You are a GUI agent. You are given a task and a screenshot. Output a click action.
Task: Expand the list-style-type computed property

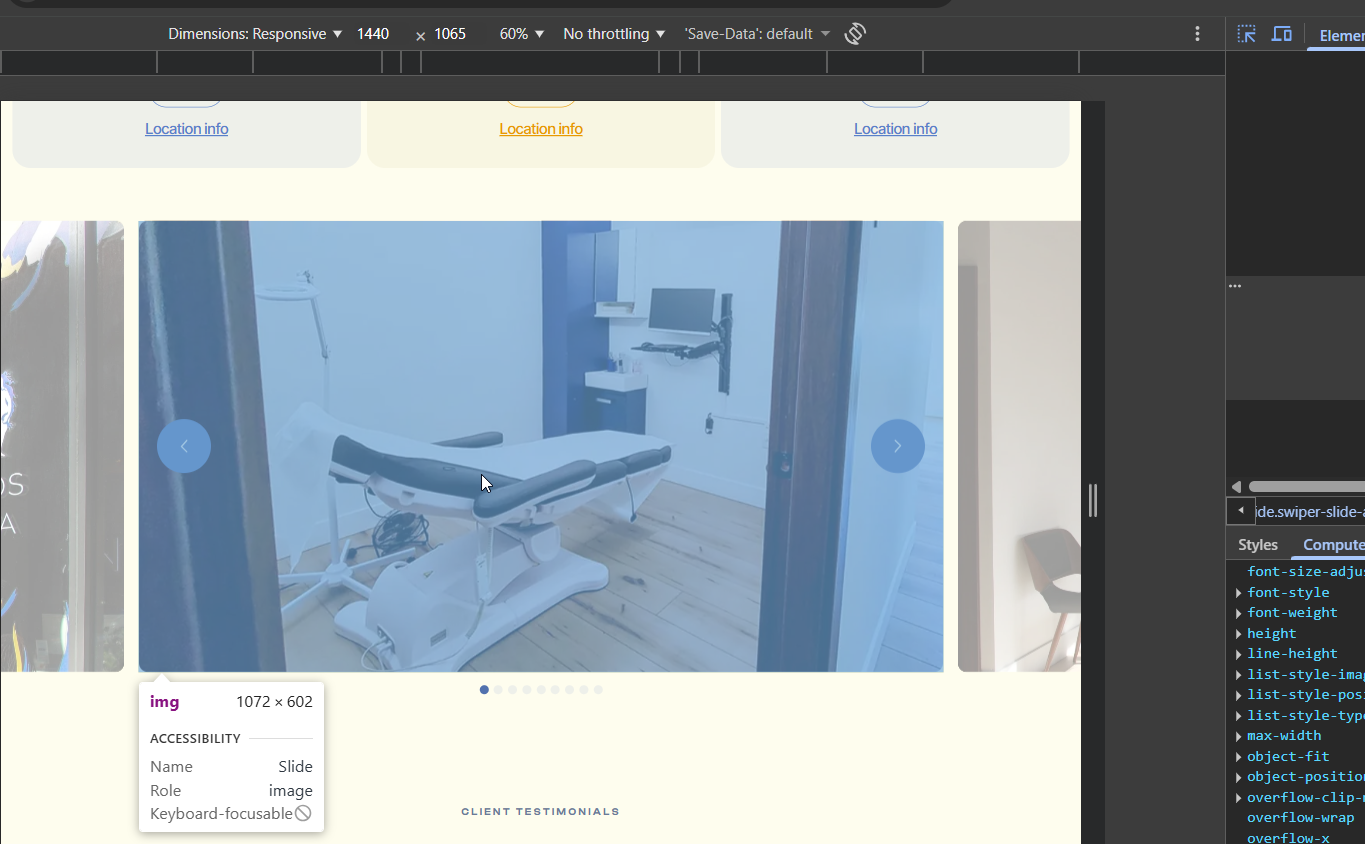click(x=1239, y=716)
